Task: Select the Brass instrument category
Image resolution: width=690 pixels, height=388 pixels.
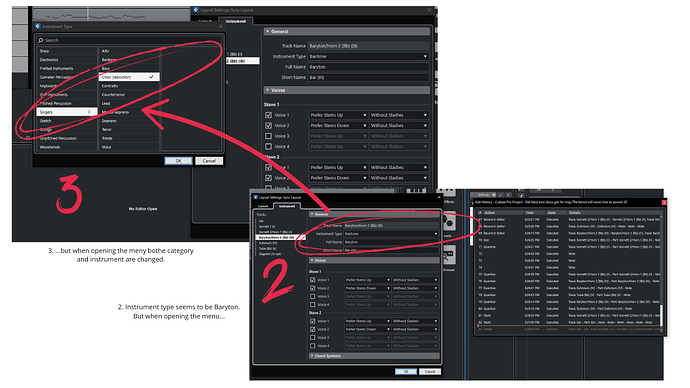Action: [67, 51]
